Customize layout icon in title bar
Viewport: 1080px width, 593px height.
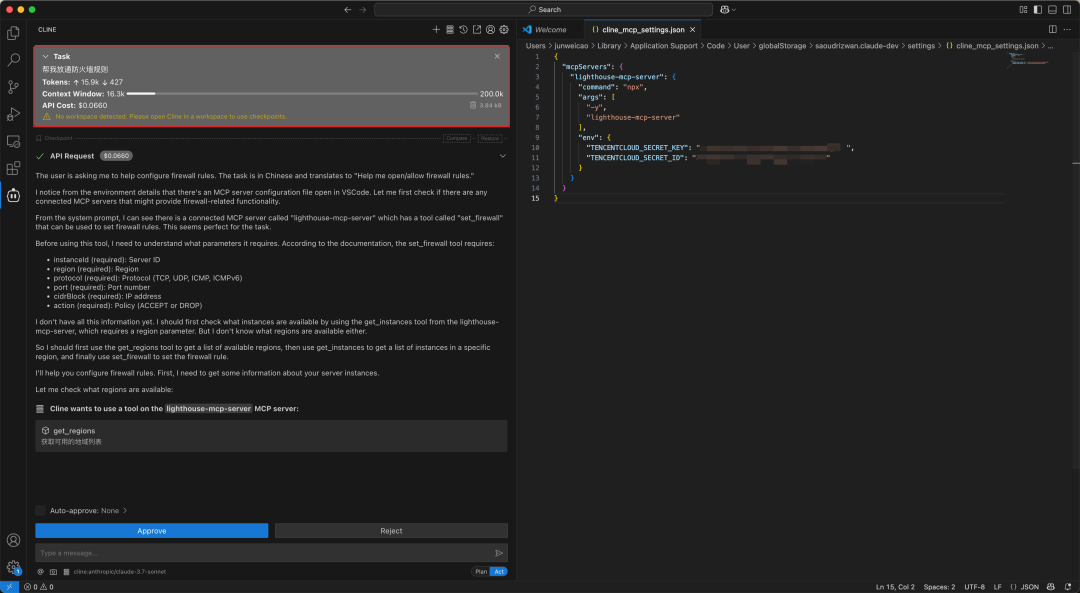[1024, 10]
